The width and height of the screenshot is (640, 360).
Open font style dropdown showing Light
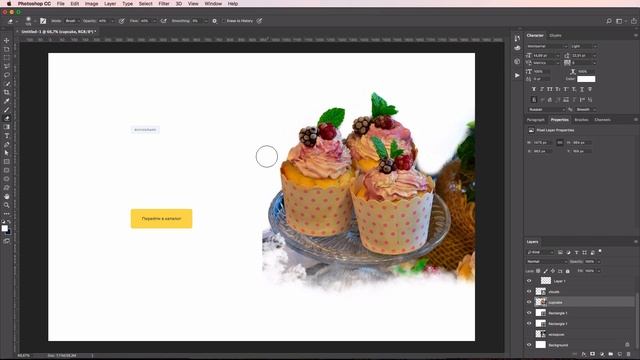coord(584,46)
